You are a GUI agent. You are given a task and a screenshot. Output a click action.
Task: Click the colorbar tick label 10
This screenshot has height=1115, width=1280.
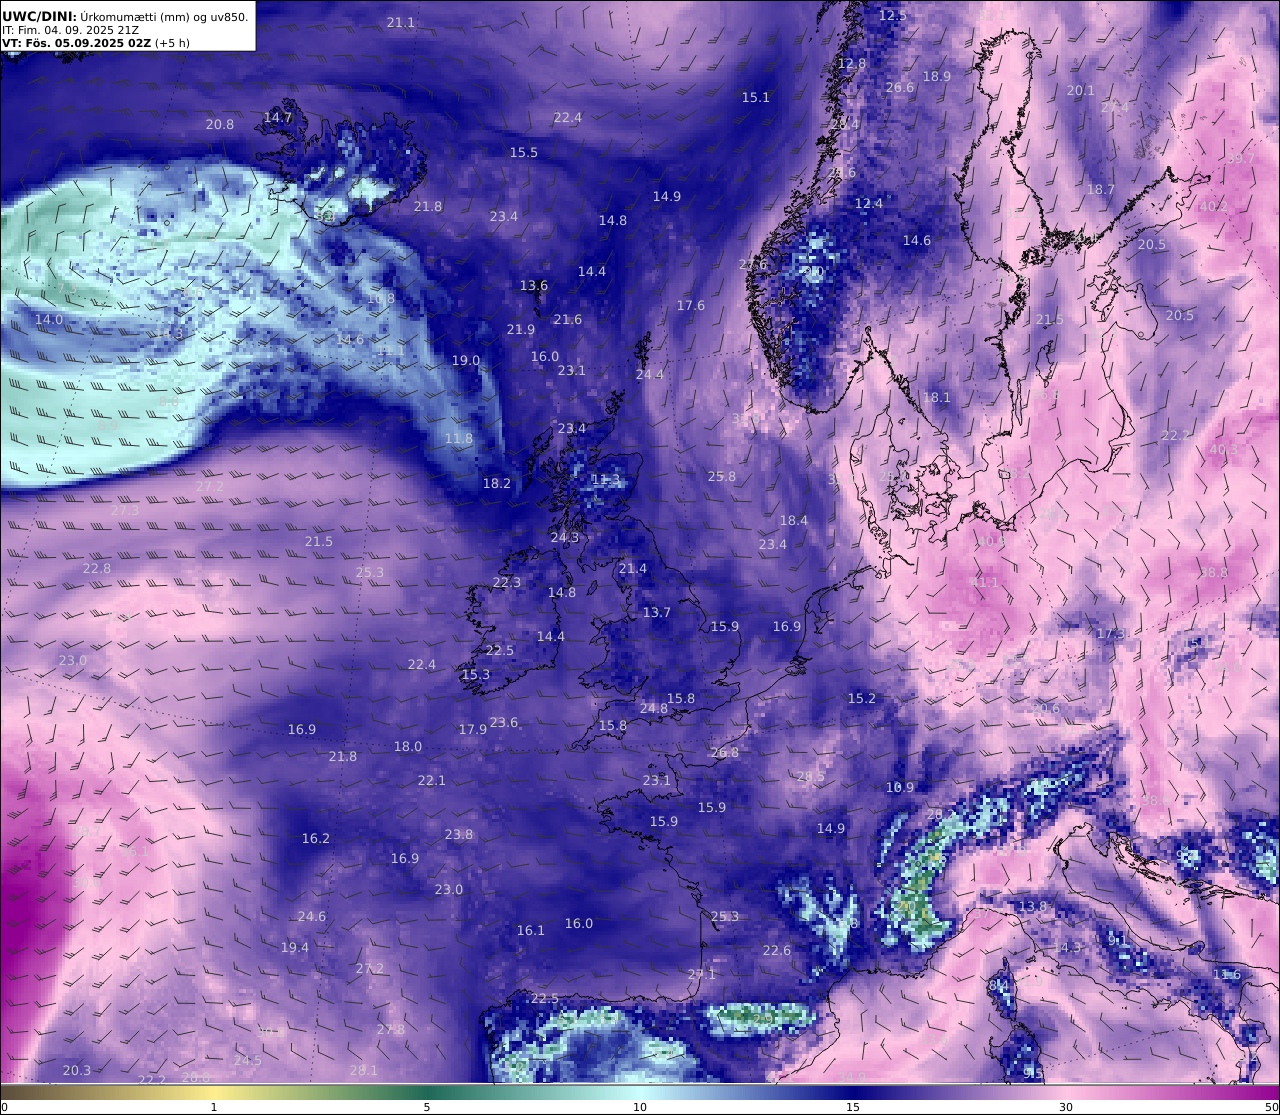pos(640,1107)
